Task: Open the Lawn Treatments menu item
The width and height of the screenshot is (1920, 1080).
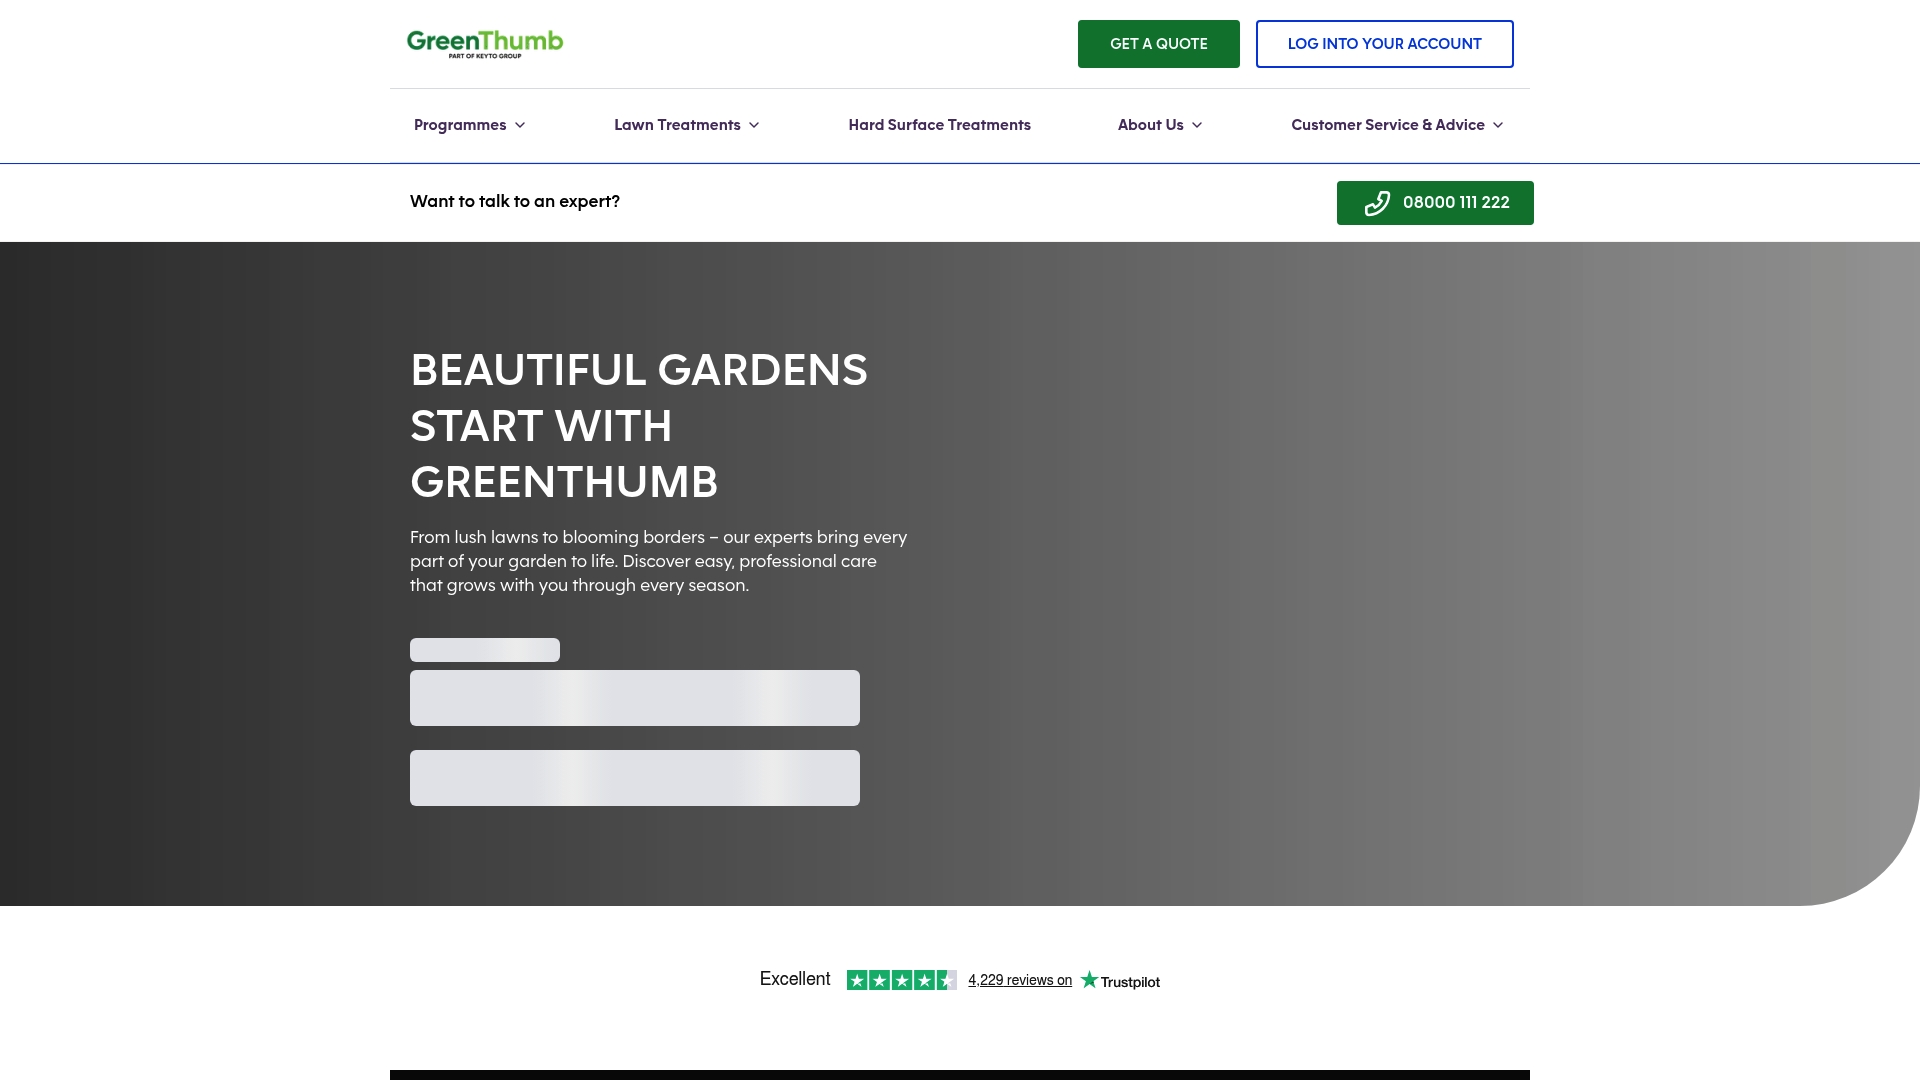Action: point(677,125)
